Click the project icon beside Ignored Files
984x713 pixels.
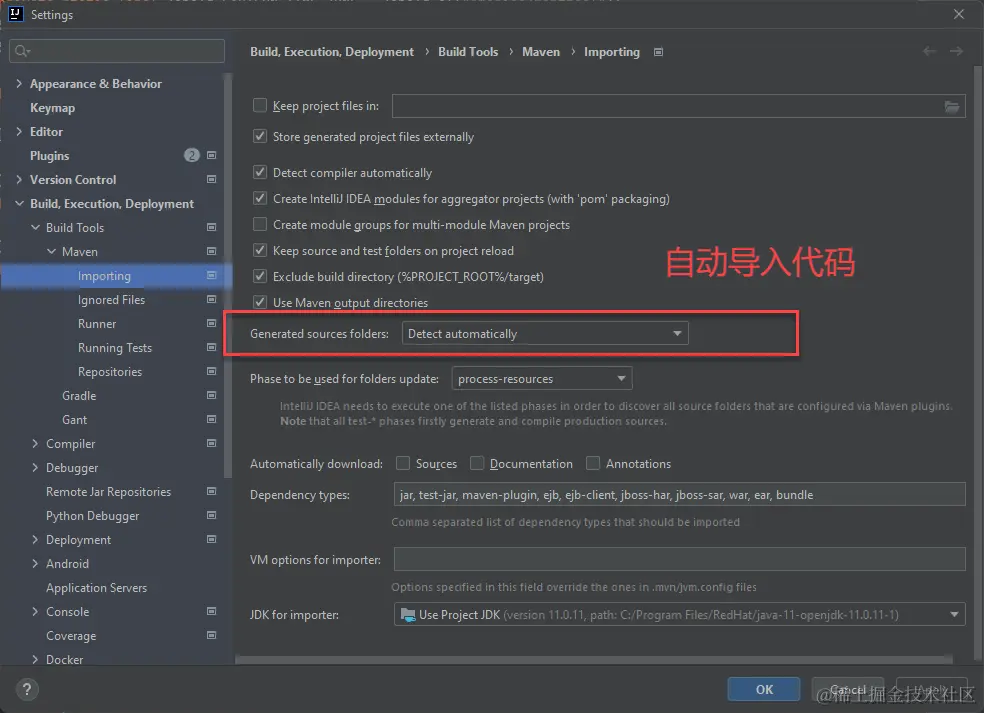click(x=211, y=299)
